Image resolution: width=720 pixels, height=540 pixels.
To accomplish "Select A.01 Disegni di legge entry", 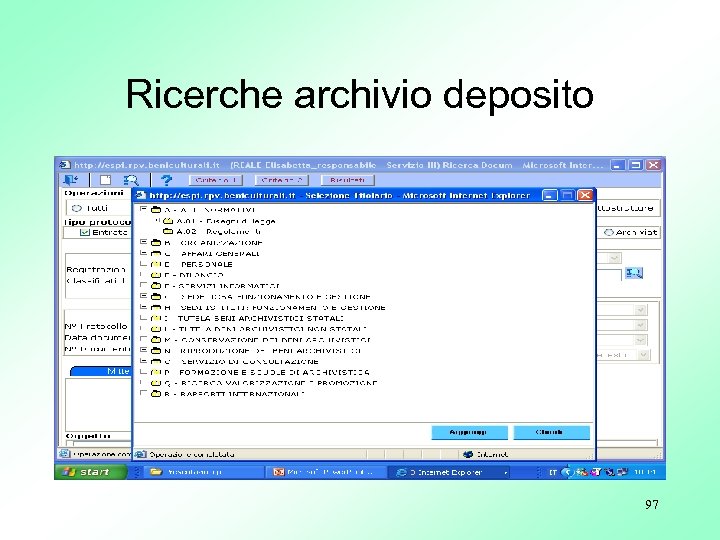I will click(226, 221).
